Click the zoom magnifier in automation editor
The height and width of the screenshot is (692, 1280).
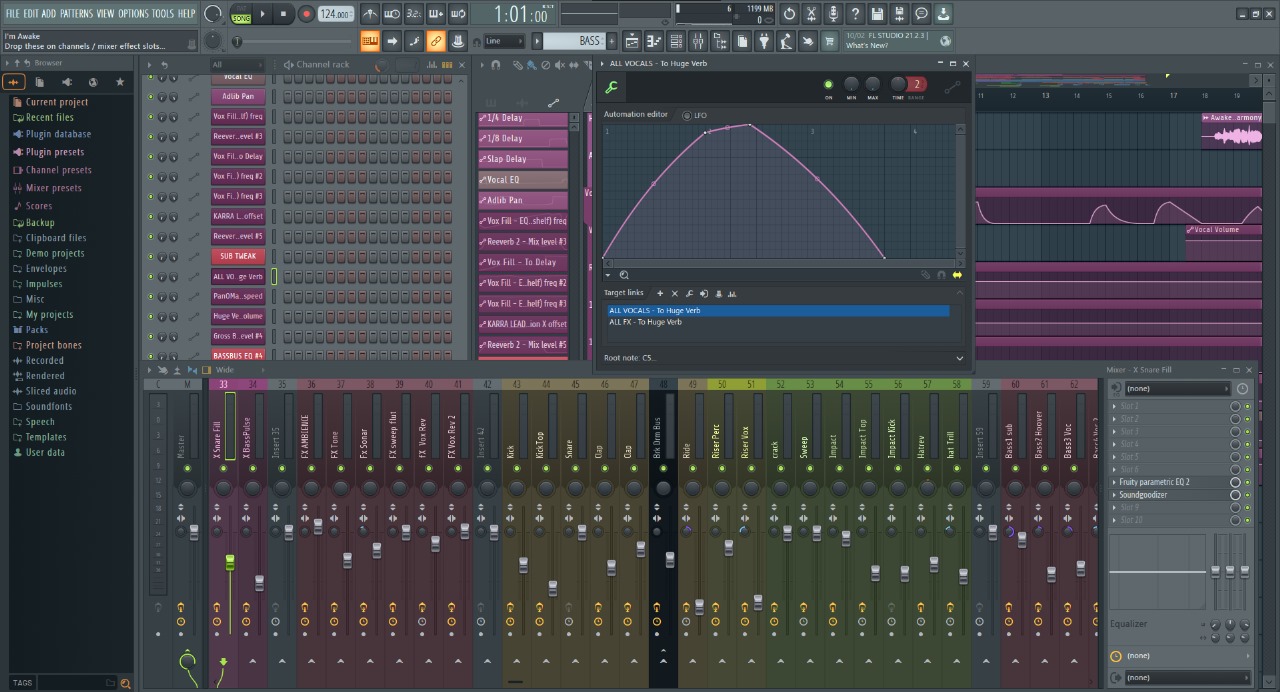tap(624, 275)
